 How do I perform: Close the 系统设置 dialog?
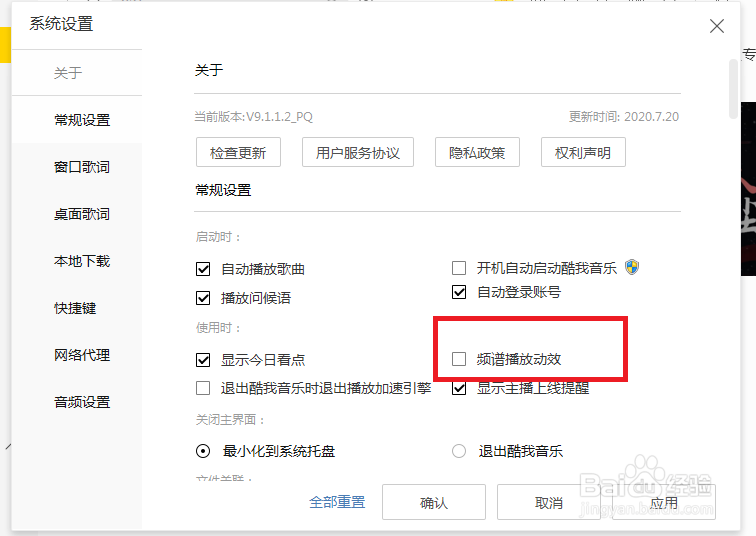(717, 26)
